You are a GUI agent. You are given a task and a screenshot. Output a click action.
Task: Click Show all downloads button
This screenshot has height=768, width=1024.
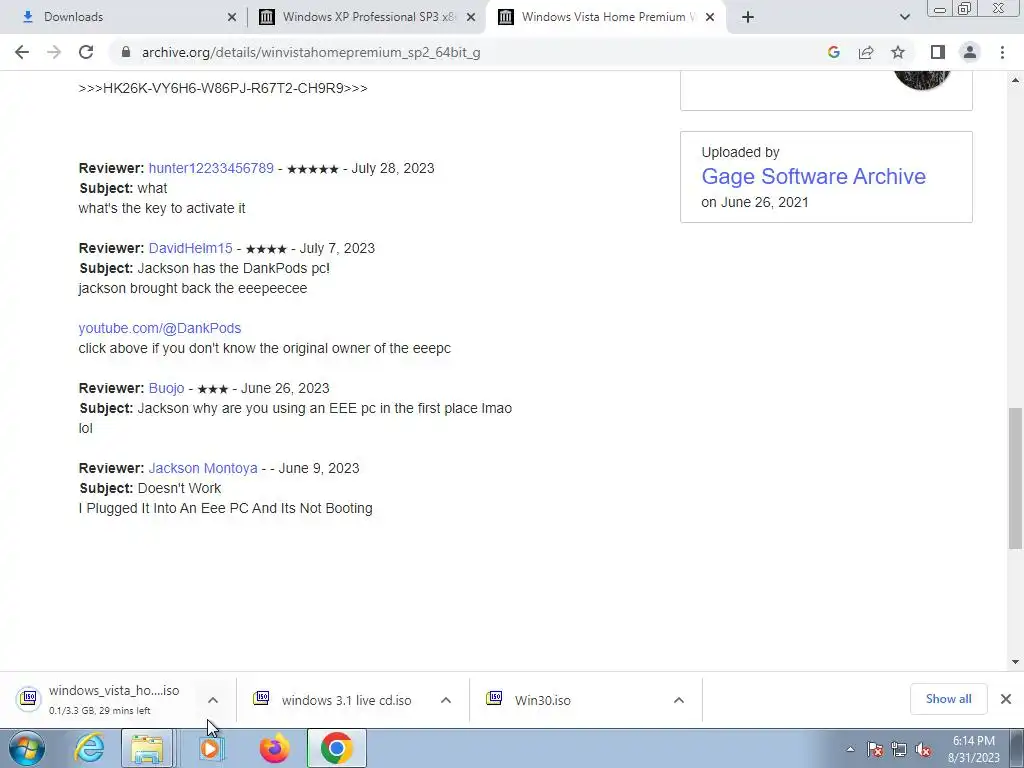(x=948, y=699)
